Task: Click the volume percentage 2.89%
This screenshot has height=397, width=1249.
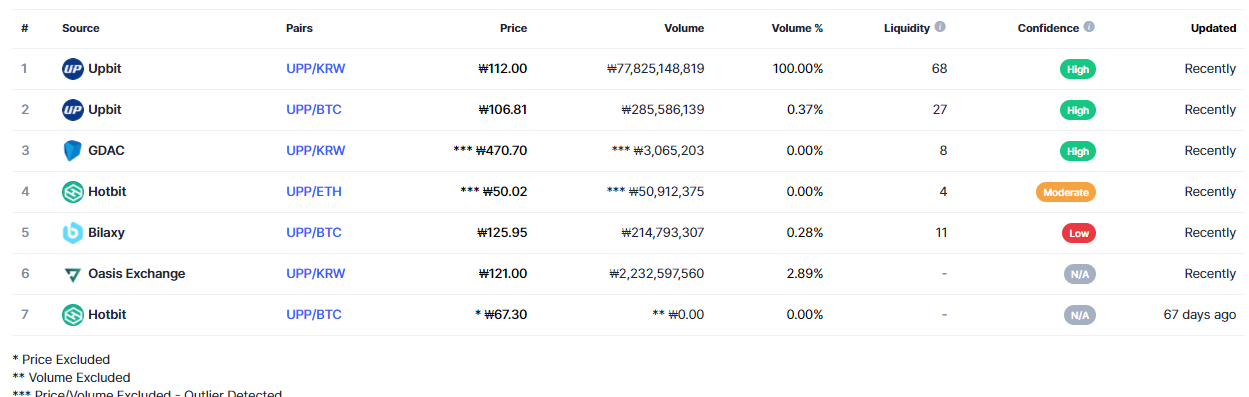Action: pyautogui.click(x=805, y=274)
